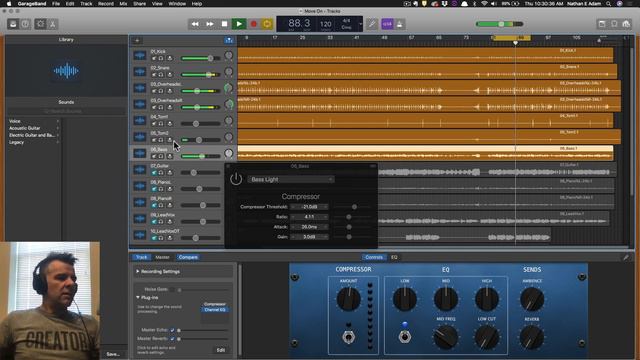Click the Fast Forward transport button
The image size is (640, 360).
point(210,24)
